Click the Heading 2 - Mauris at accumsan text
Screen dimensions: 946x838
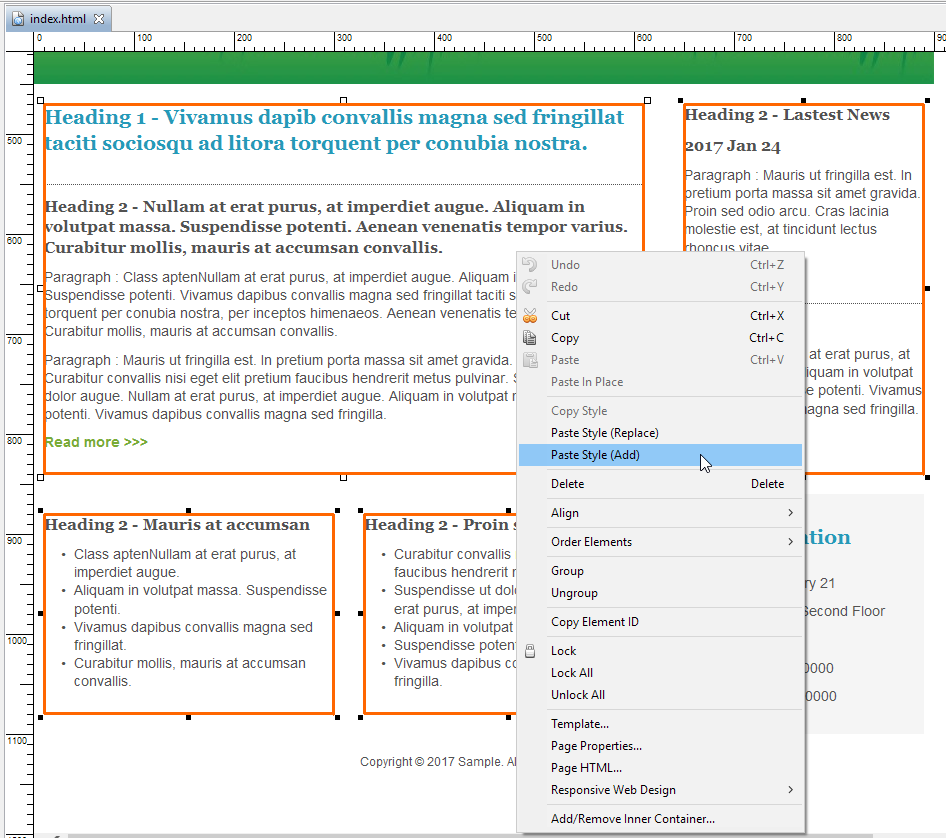(x=177, y=525)
